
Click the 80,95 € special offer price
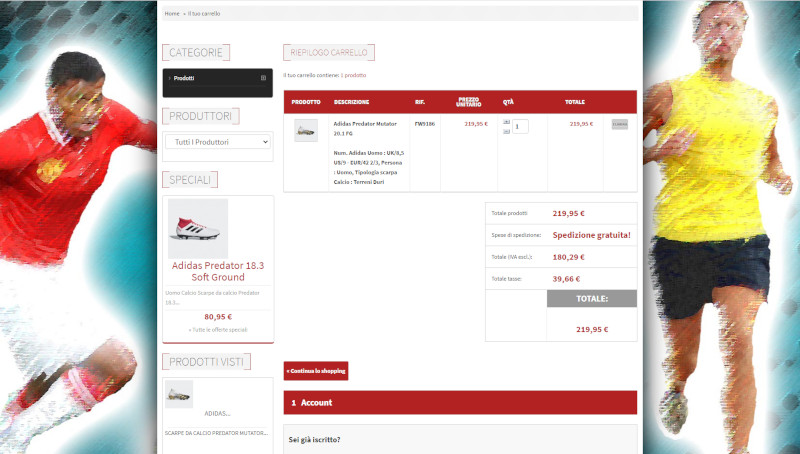218,317
